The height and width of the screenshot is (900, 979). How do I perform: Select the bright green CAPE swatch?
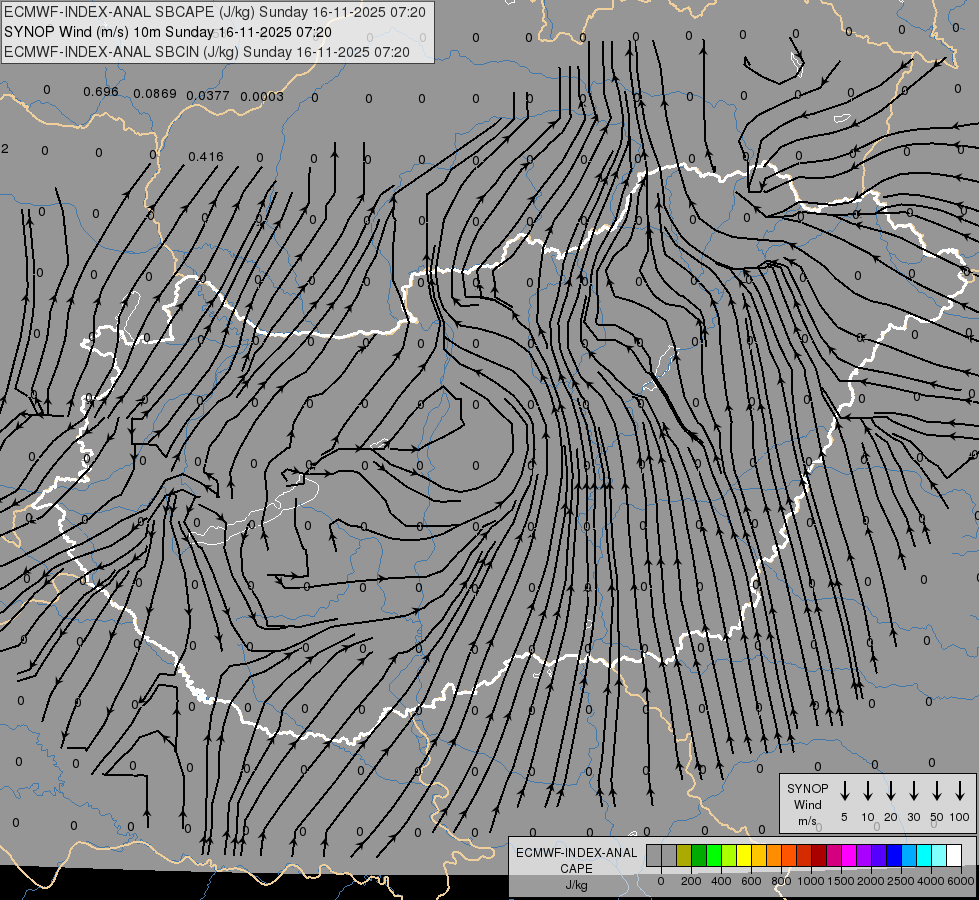(714, 855)
